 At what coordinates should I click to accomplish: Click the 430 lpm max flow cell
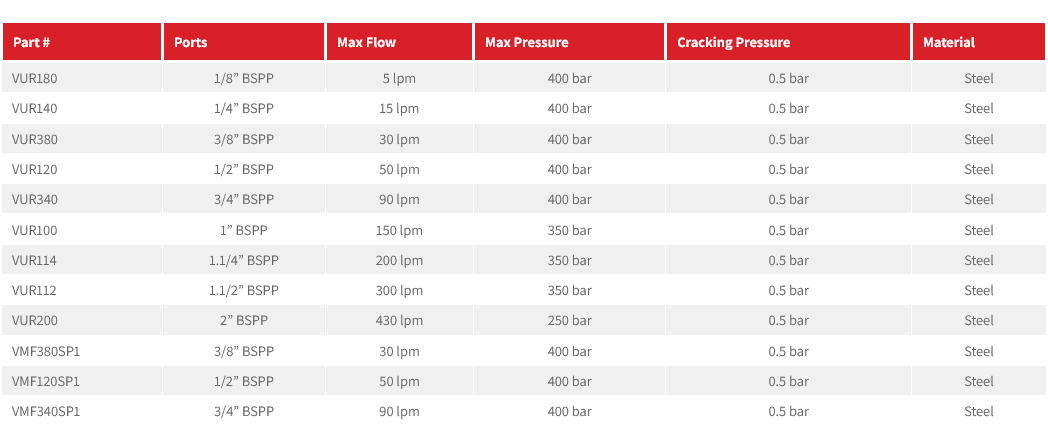point(399,320)
